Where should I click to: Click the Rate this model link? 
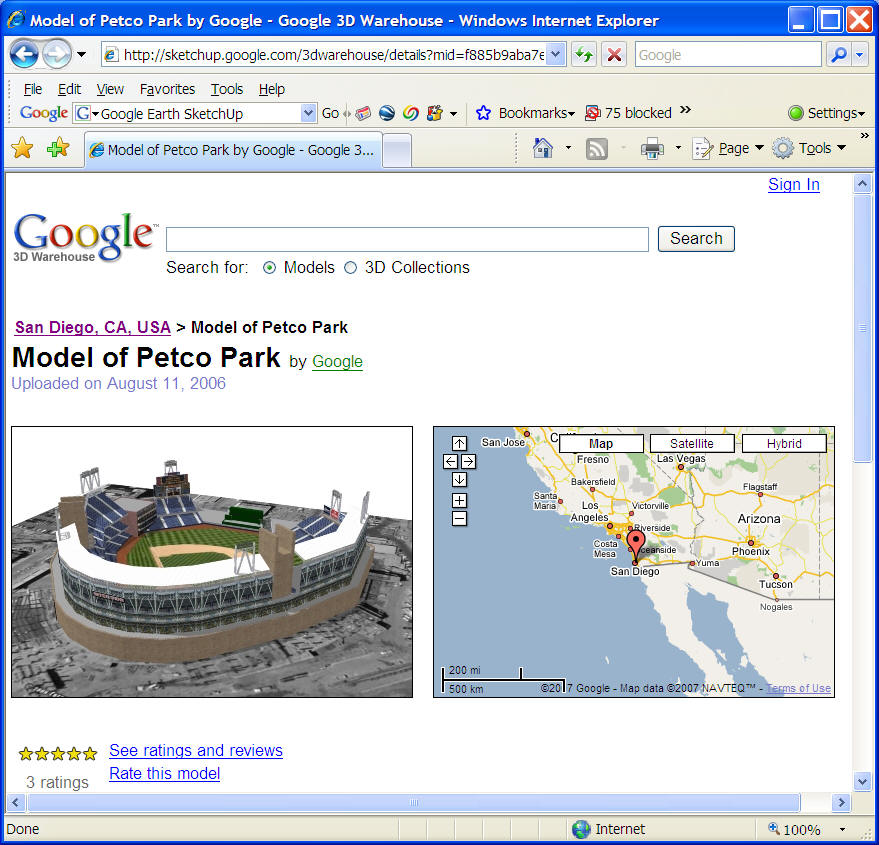pos(164,774)
